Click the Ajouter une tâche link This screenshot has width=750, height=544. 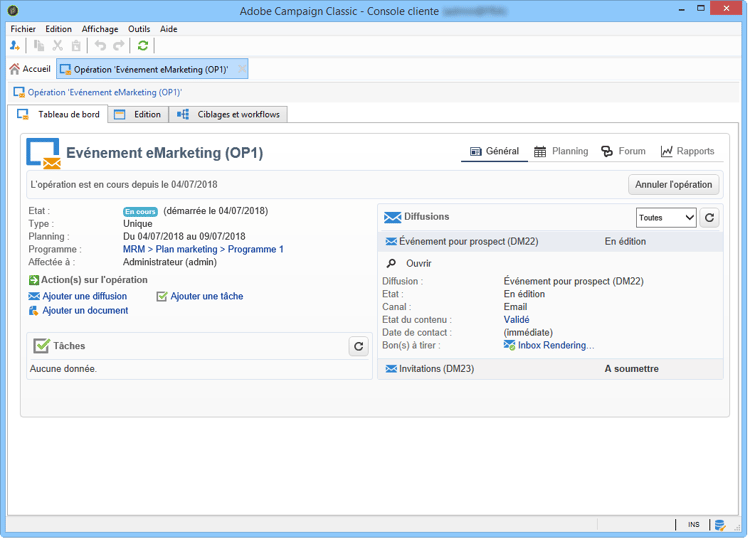207,297
